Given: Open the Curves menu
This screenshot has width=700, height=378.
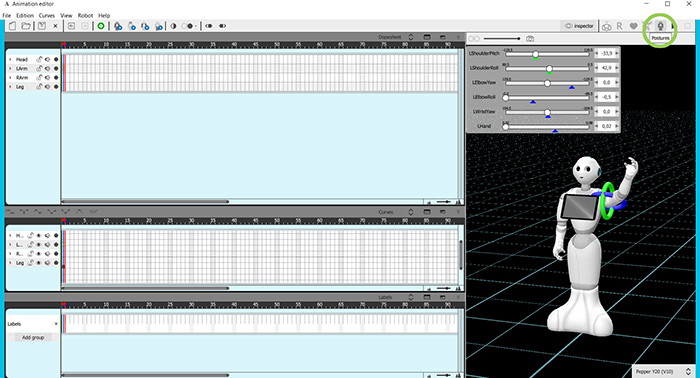Looking at the screenshot, I should (x=46, y=15).
